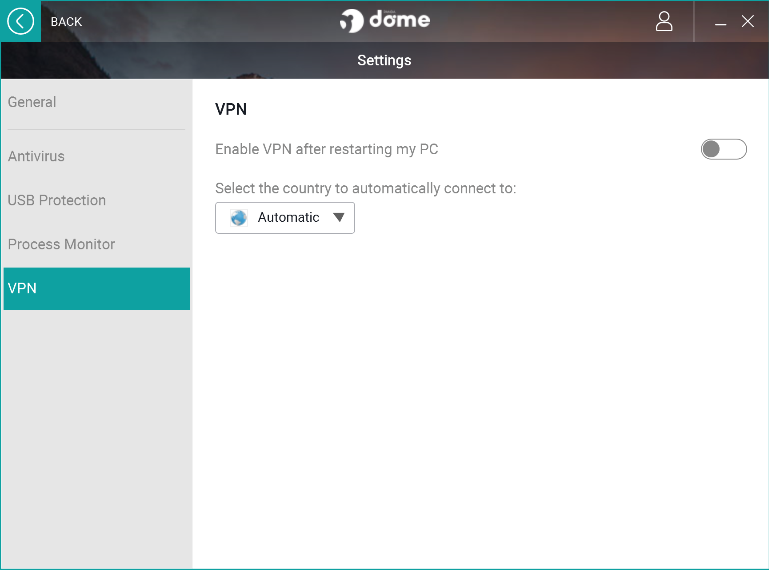Click the "dome" wordmark in header

point(399,20)
